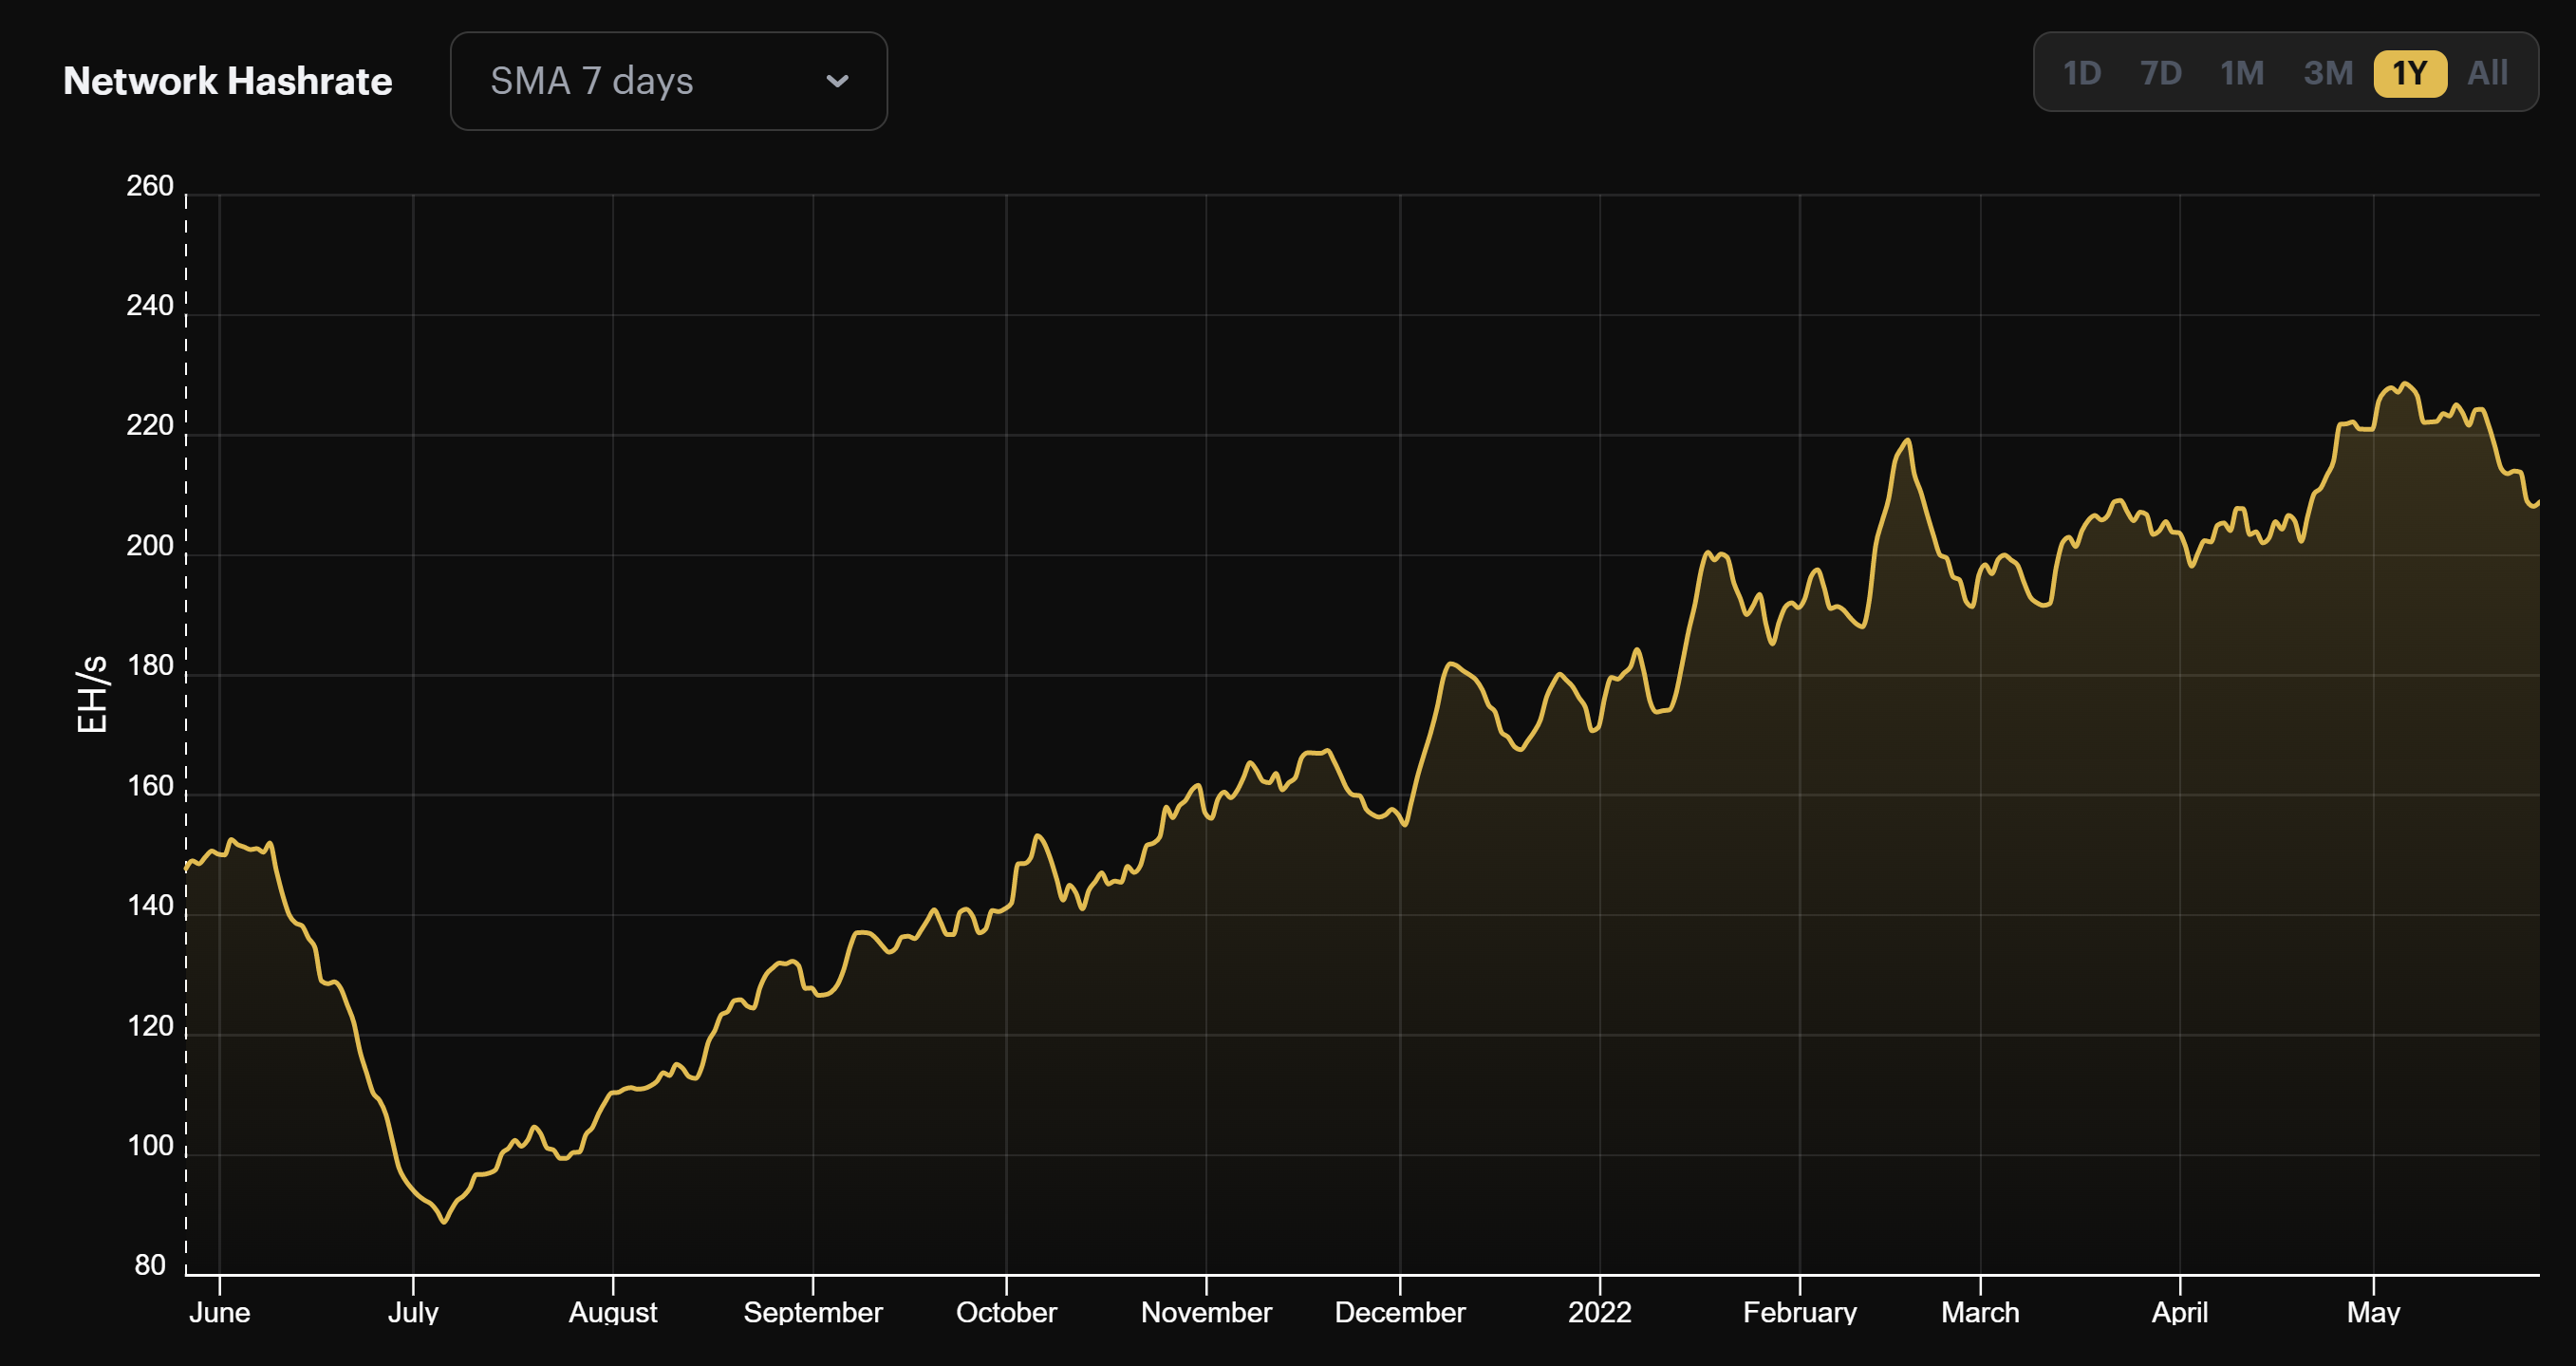Select the 1D time range
Viewport: 2576px width, 1366px height.
point(2084,71)
